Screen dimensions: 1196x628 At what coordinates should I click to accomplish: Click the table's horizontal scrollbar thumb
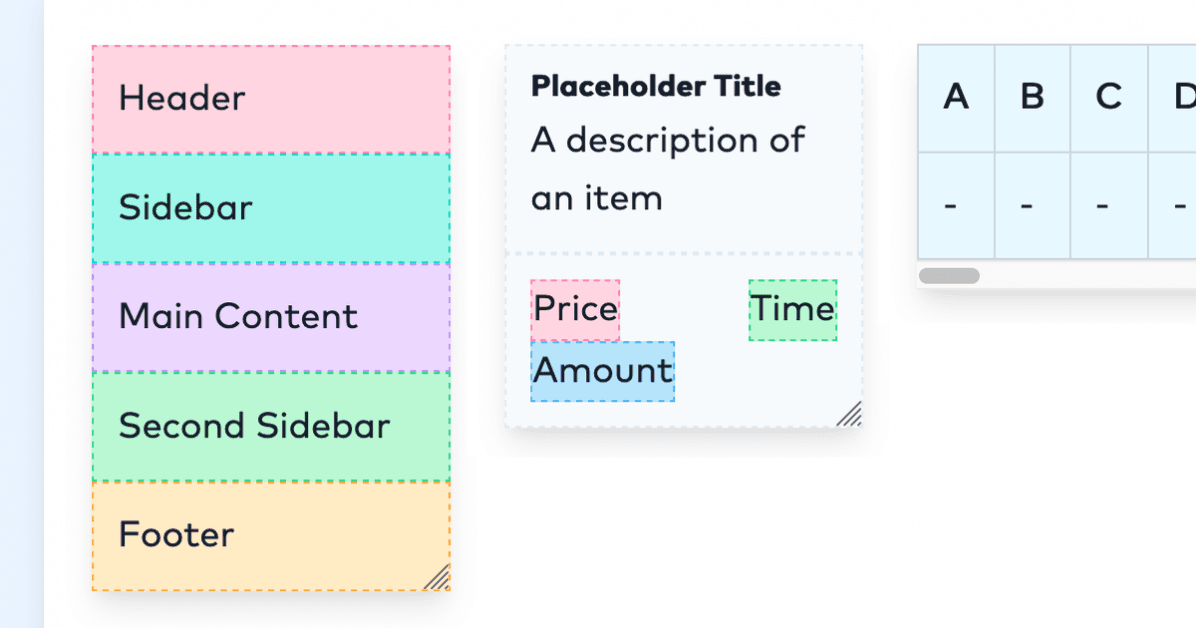(x=949, y=276)
